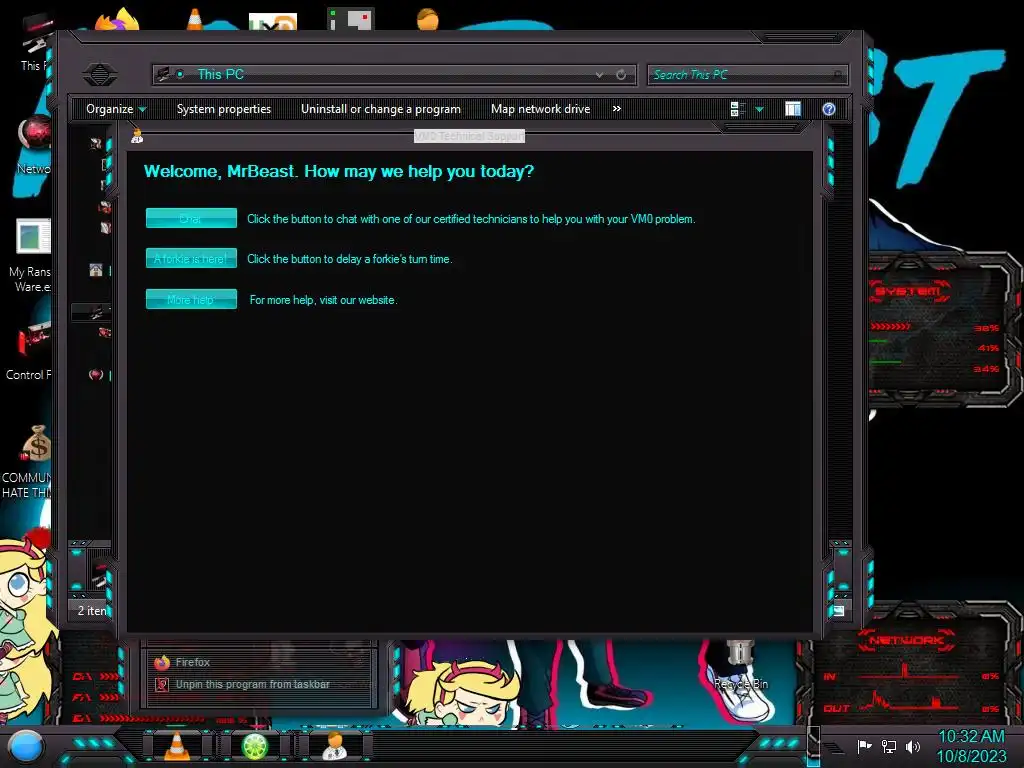The width and height of the screenshot is (1024, 768).
Task: Open the doctor support taskbar icon
Action: click(x=335, y=746)
